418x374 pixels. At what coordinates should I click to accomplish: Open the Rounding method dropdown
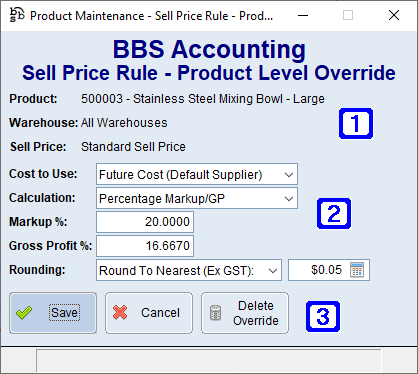tap(189, 270)
